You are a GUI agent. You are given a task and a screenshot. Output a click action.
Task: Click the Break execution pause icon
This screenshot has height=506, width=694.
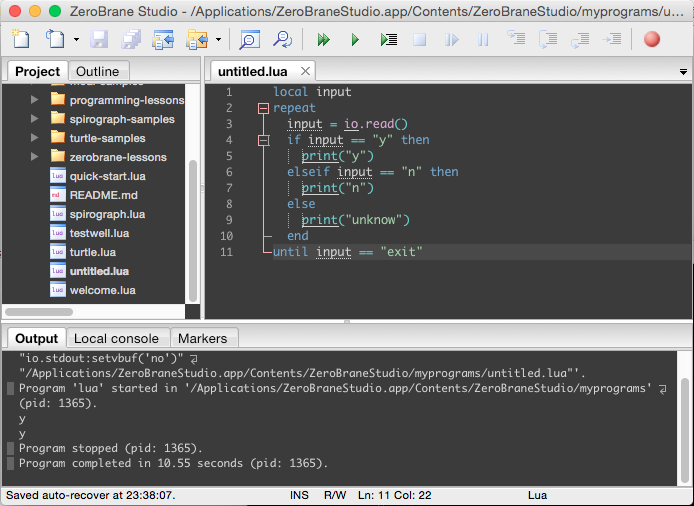point(483,39)
